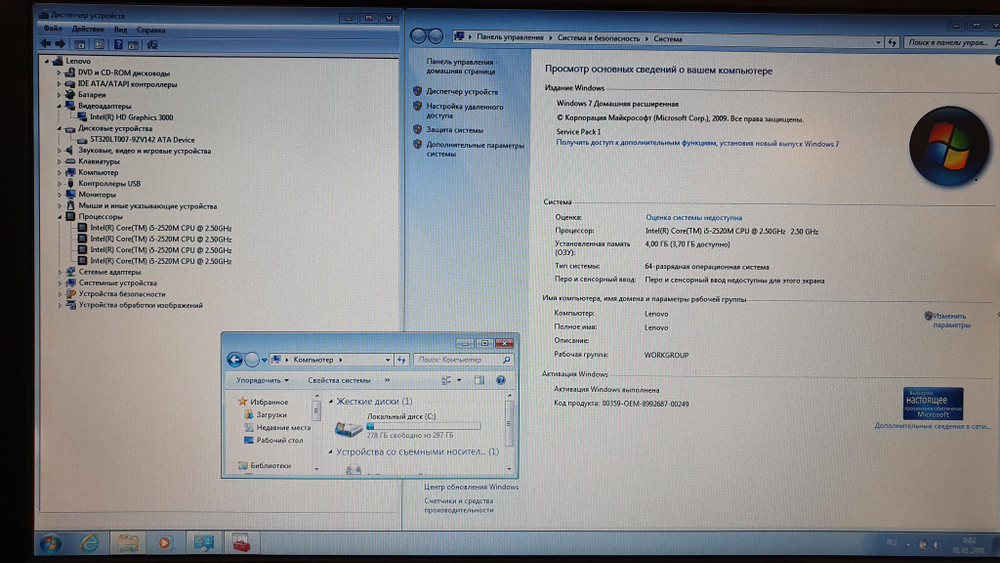Viewport: 1000px width, 563px height.
Task: Toggle preview pane icon in explorer toolbar
Action: point(479,380)
